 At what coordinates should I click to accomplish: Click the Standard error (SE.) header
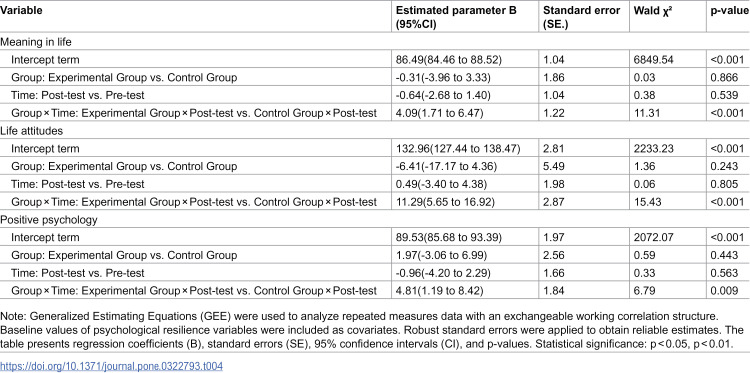tap(581, 16)
